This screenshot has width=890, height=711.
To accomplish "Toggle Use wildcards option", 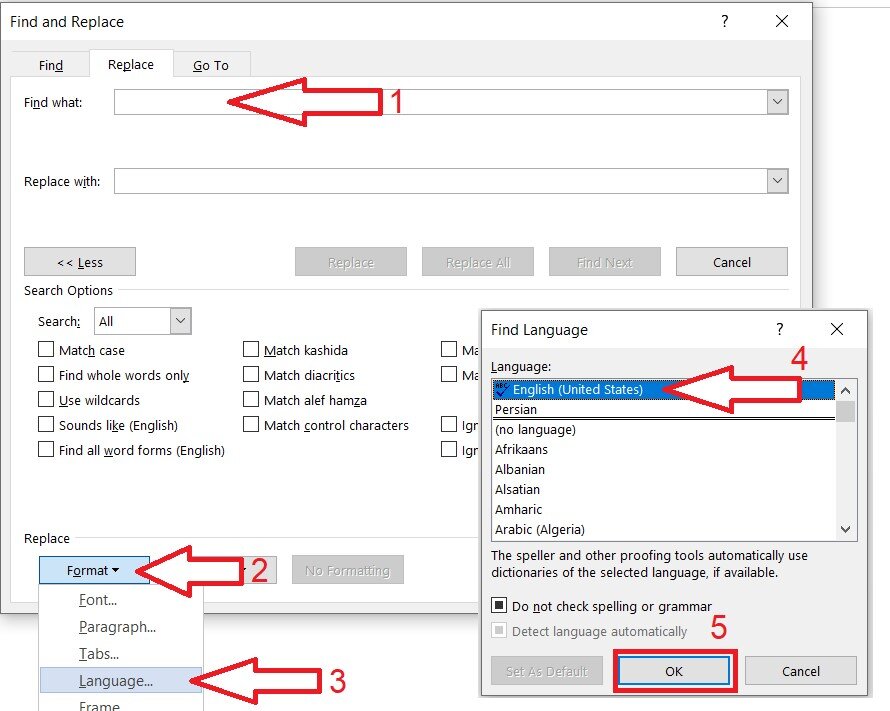I will (46, 401).
